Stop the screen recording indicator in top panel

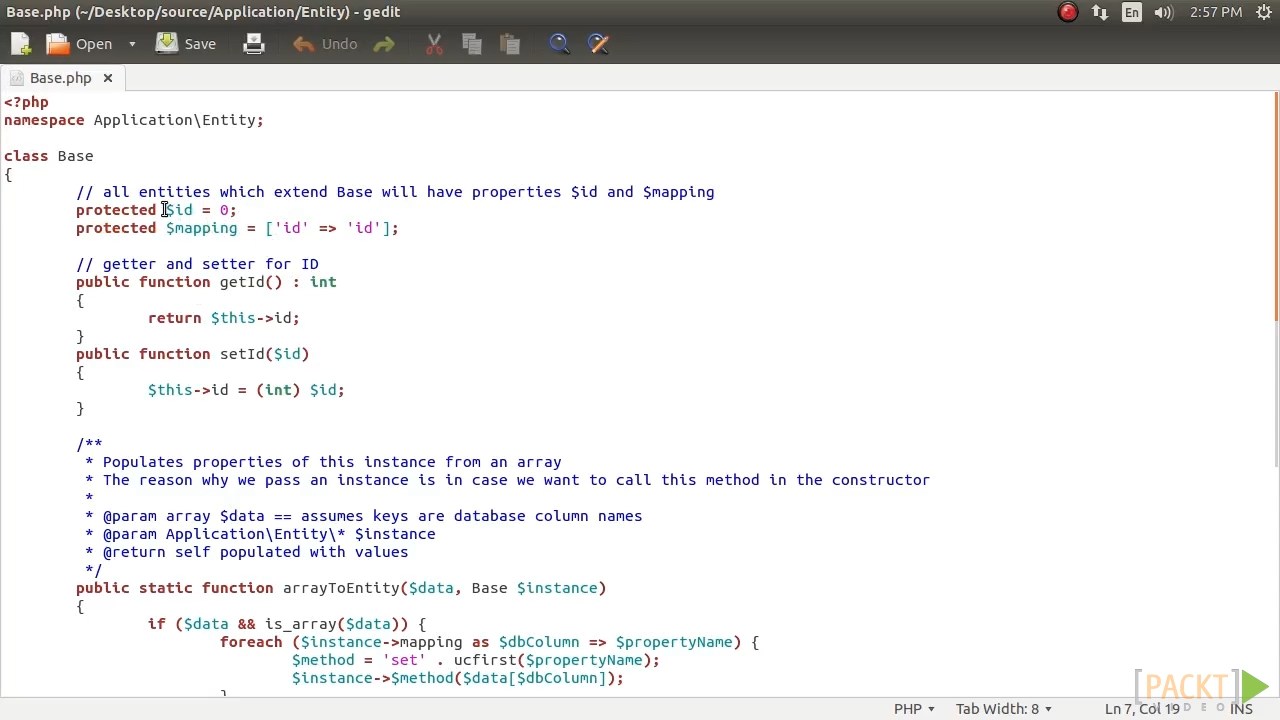tap(1068, 12)
